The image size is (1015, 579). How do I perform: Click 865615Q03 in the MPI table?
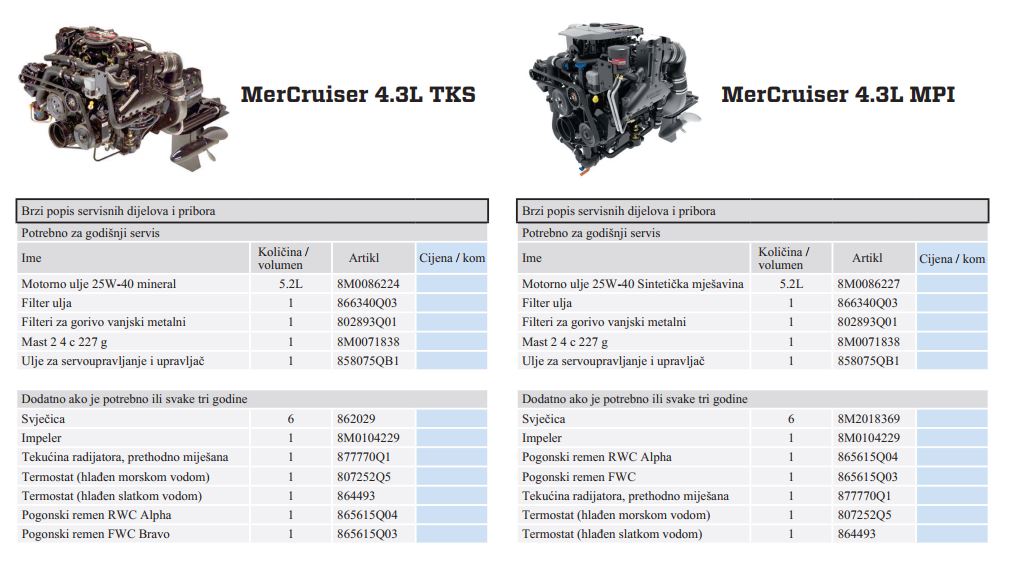point(867,477)
